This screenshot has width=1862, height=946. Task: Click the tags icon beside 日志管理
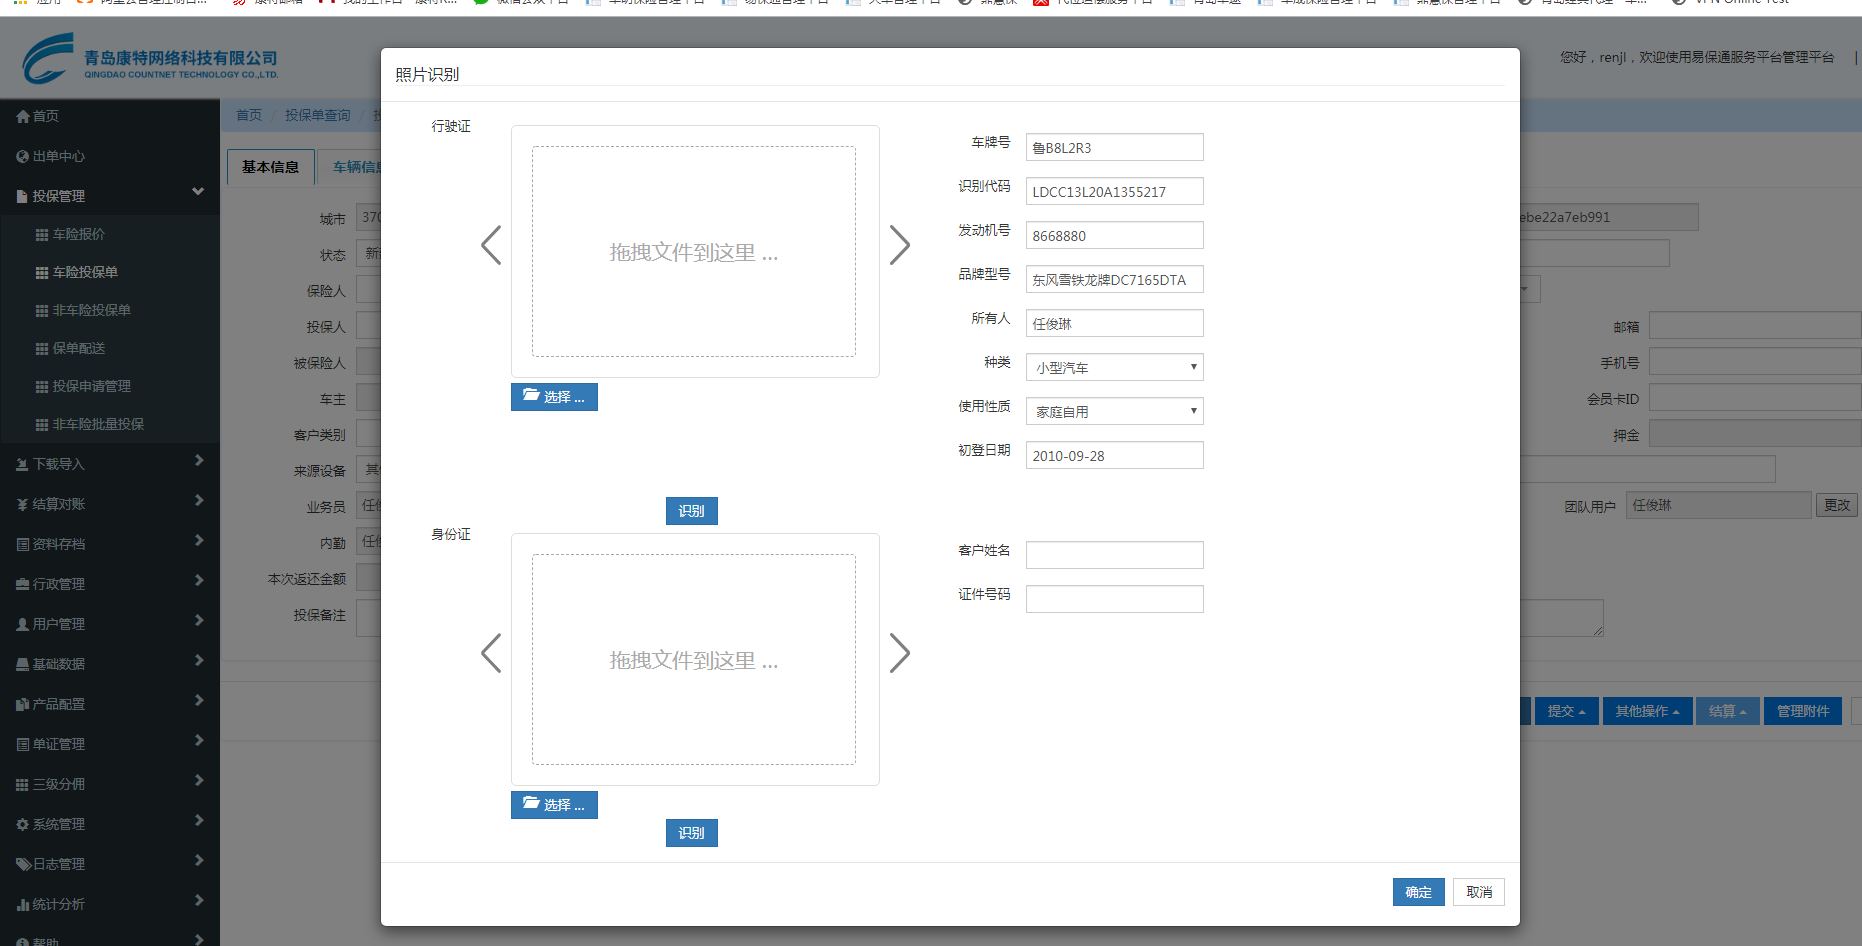click(x=23, y=864)
